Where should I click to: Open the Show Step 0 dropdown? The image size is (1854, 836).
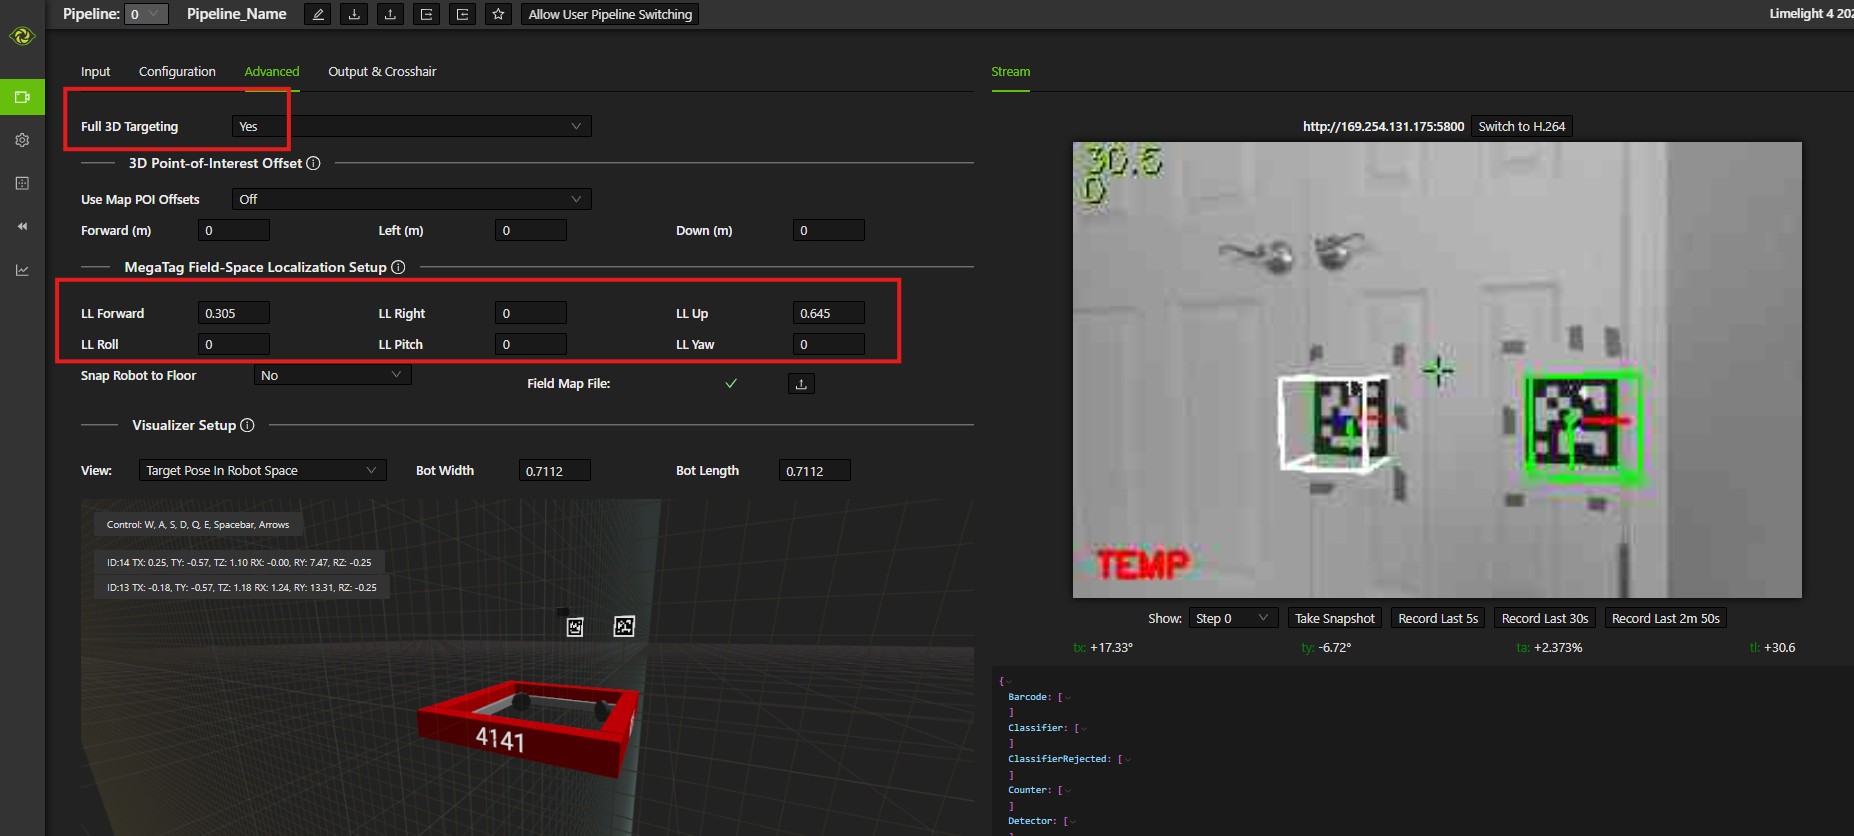pos(1233,618)
